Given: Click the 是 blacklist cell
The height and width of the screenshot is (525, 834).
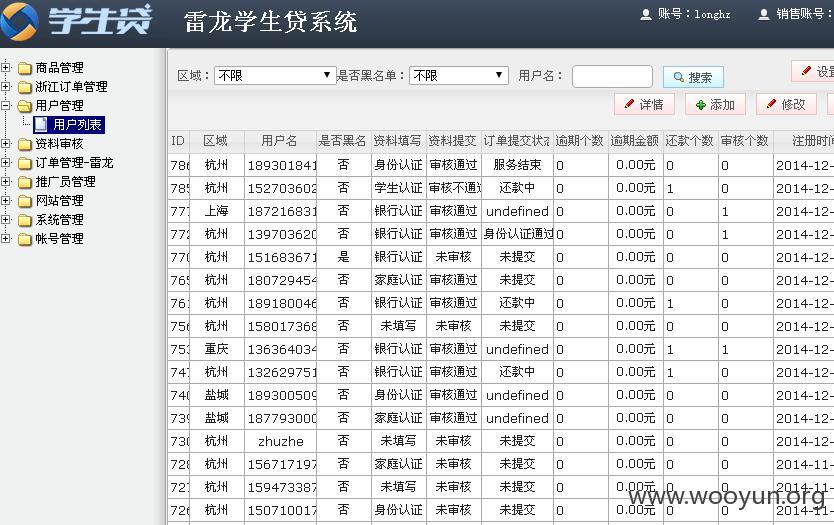Looking at the screenshot, I should pos(344,257).
